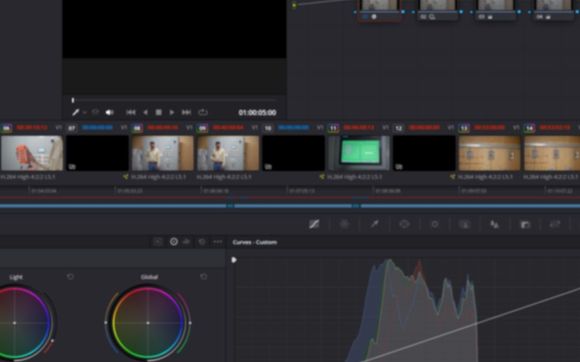The image size is (580, 362).
Task: Select the third node in node editor
Action: 495,10
